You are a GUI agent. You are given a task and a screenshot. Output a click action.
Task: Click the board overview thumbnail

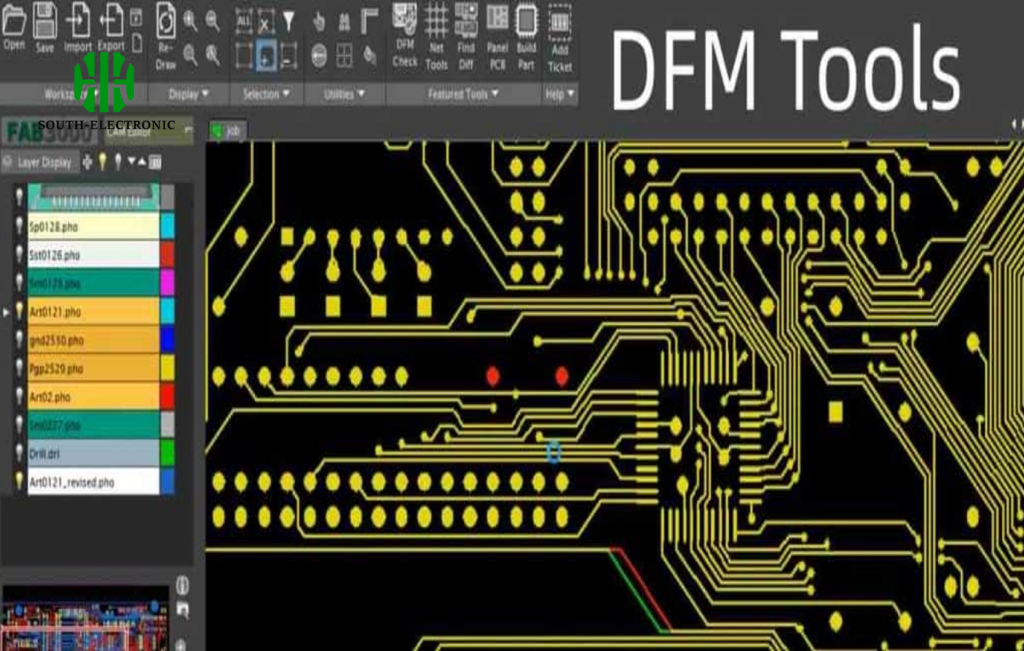click(86, 619)
